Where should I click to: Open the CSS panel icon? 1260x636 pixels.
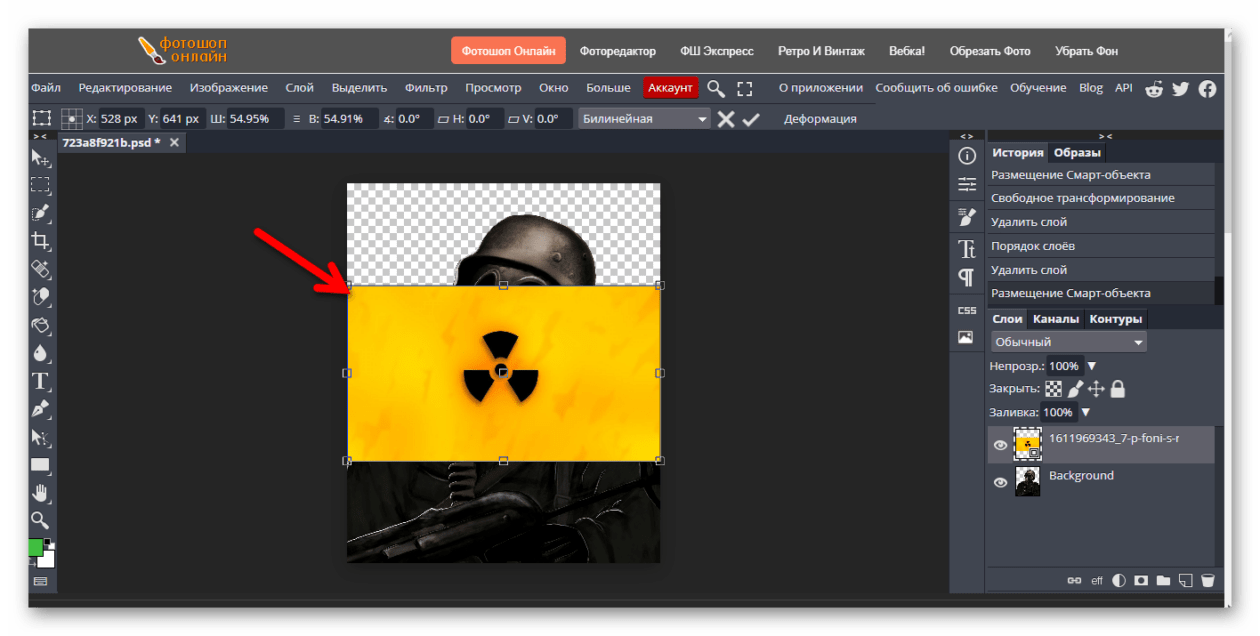[x=967, y=310]
